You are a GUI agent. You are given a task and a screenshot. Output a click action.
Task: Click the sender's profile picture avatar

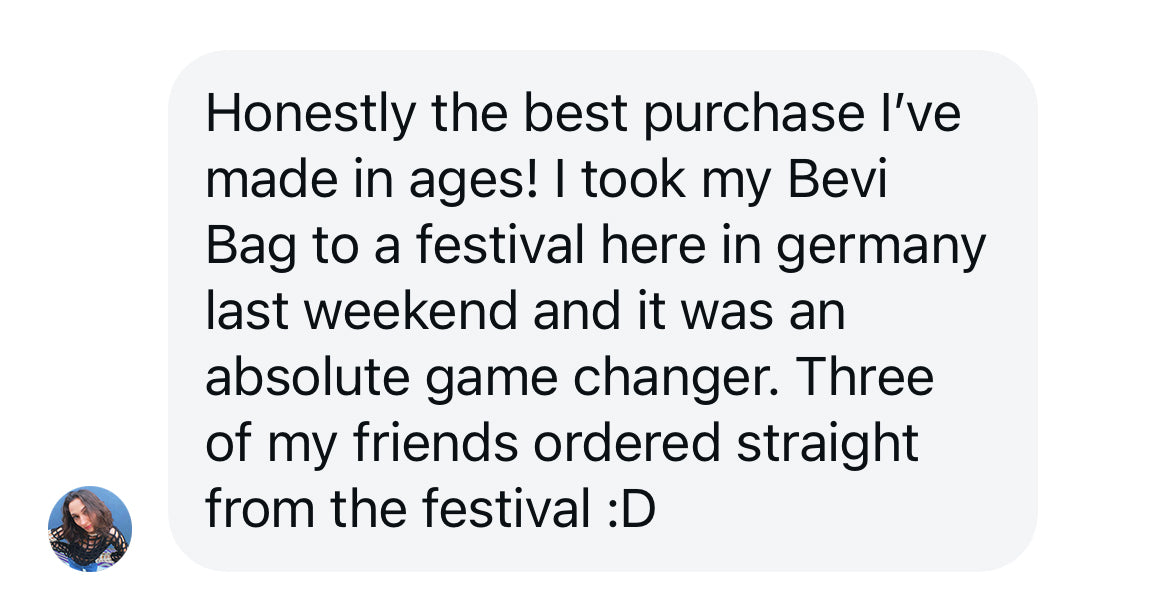(90, 528)
